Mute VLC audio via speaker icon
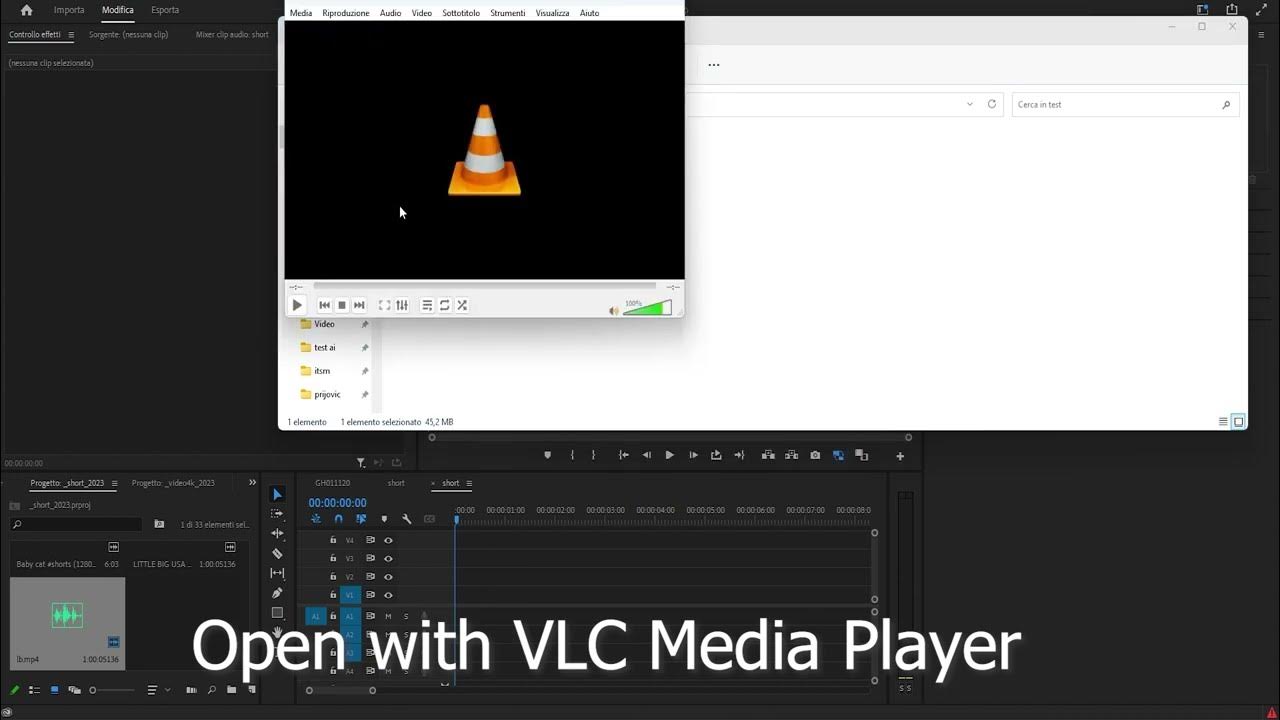This screenshot has width=1280, height=720. click(x=614, y=310)
